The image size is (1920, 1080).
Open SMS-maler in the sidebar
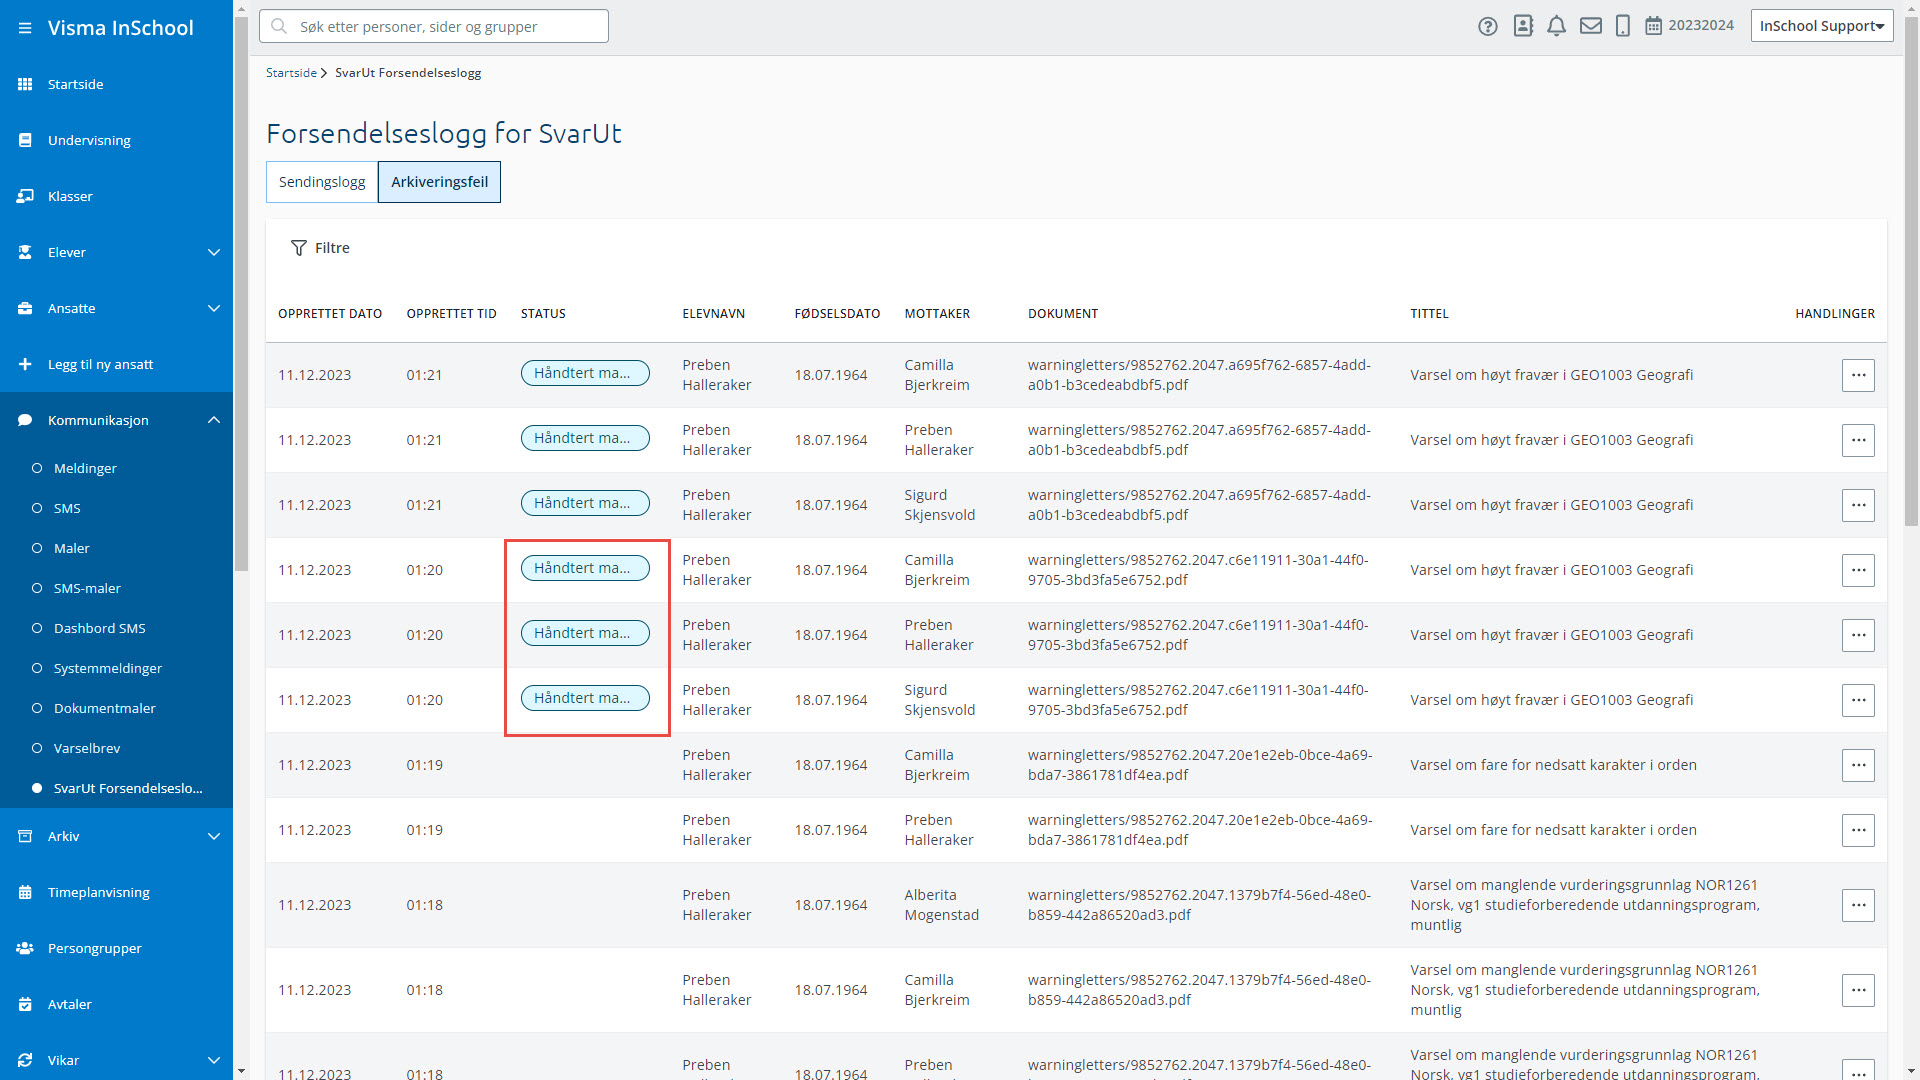coord(87,588)
